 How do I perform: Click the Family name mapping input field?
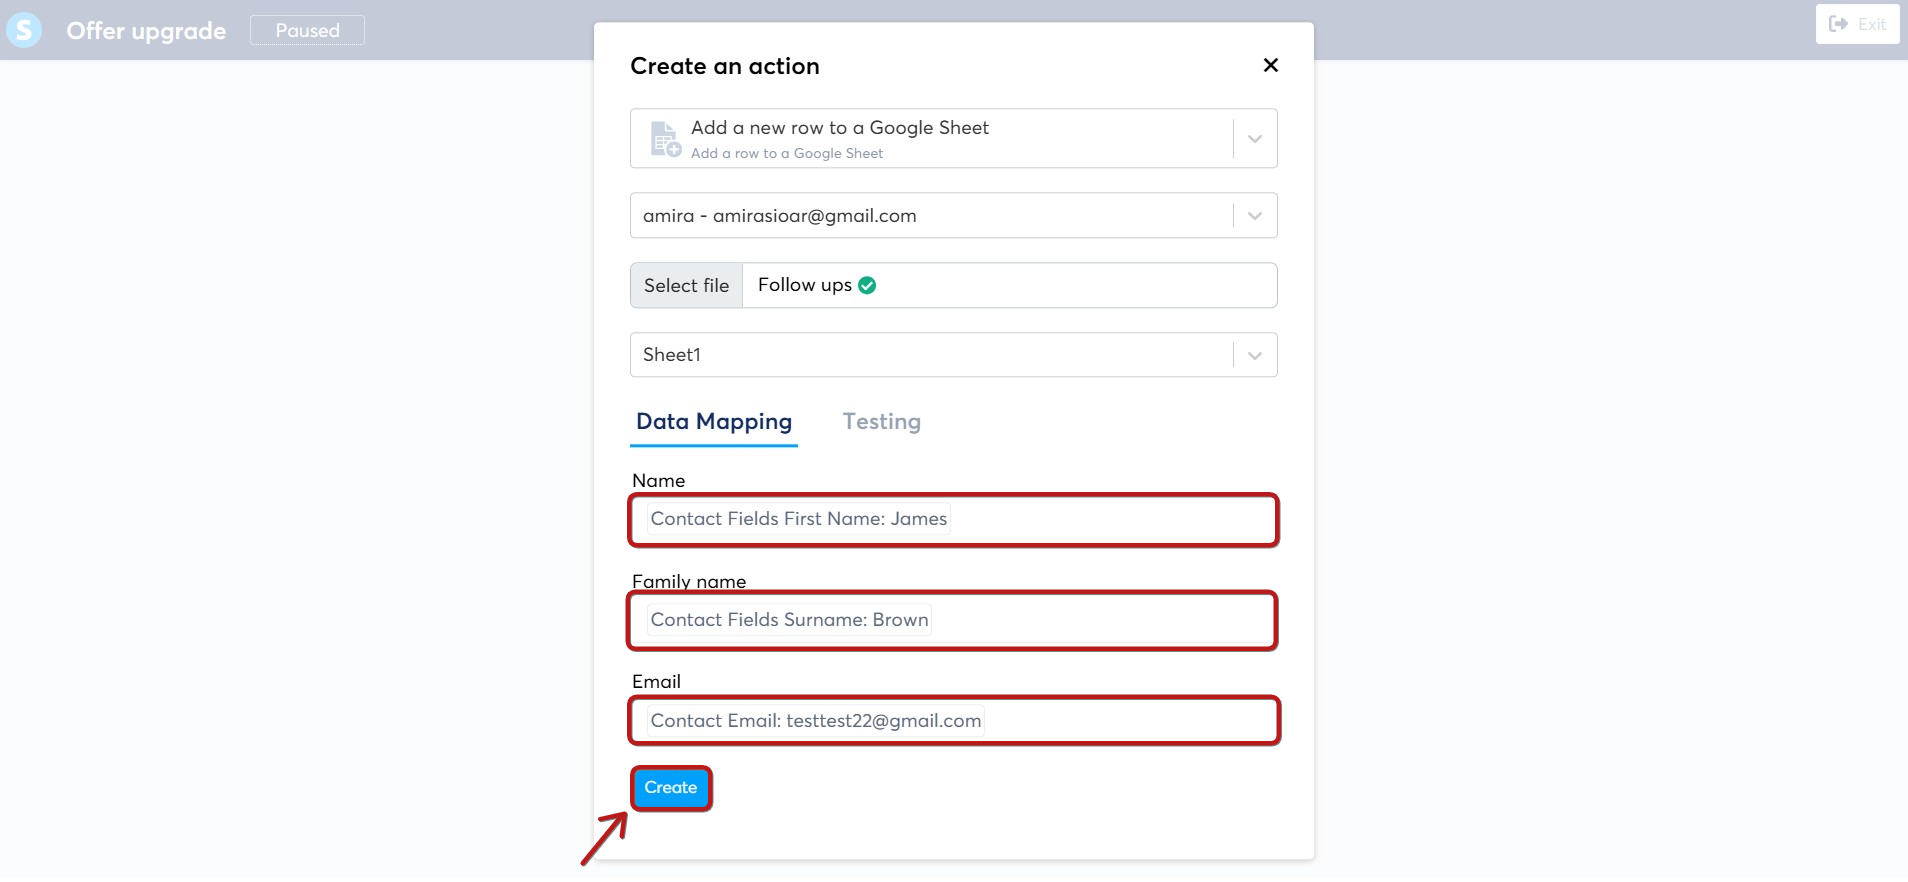[x=954, y=620]
